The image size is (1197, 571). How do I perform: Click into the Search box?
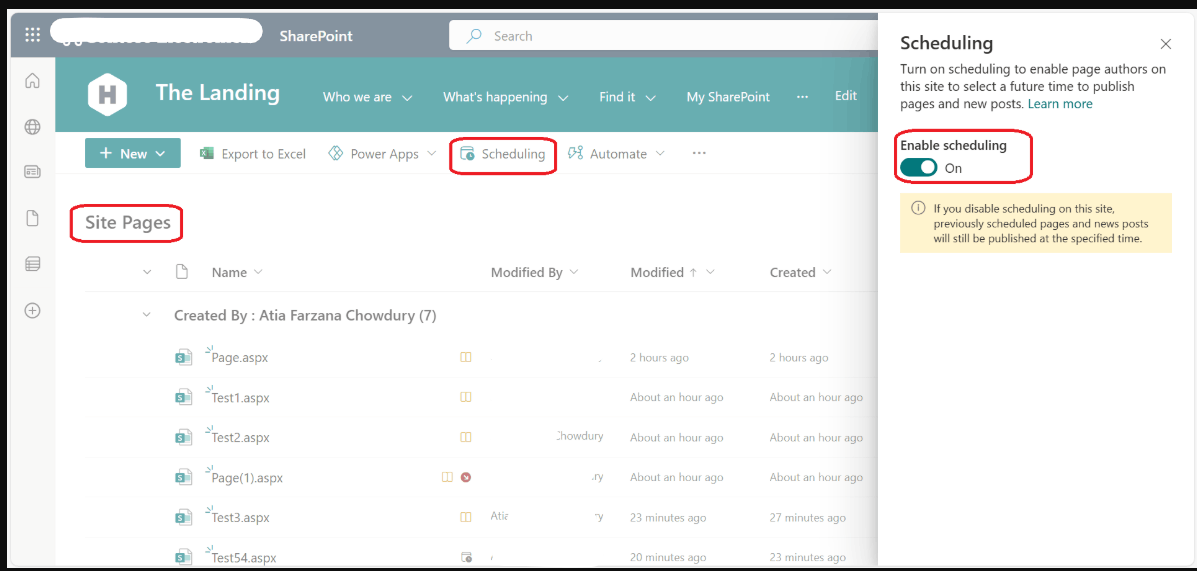(663, 36)
